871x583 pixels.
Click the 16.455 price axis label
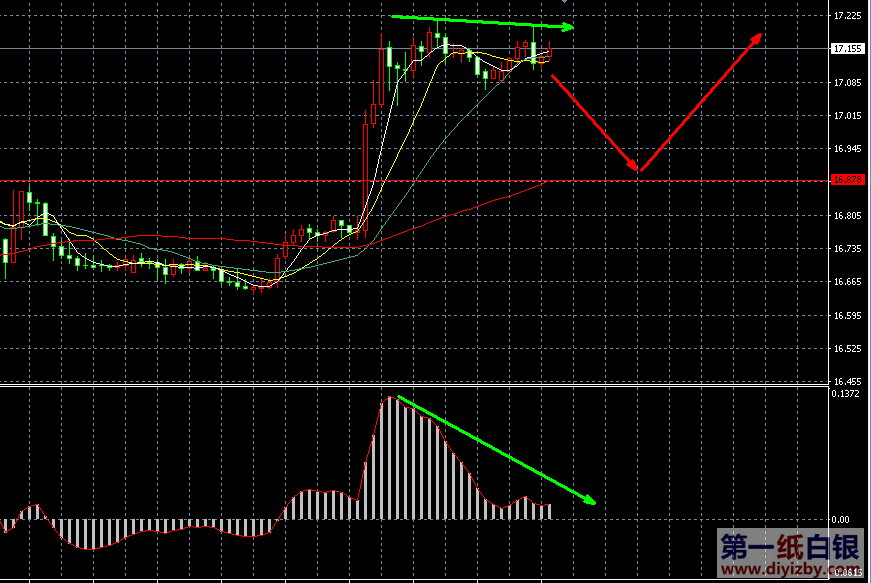point(848,381)
